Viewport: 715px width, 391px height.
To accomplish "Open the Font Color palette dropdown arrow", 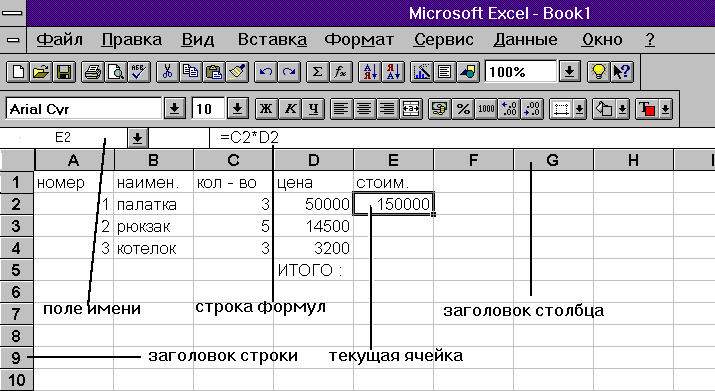I will pyautogui.click(x=665, y=109).
